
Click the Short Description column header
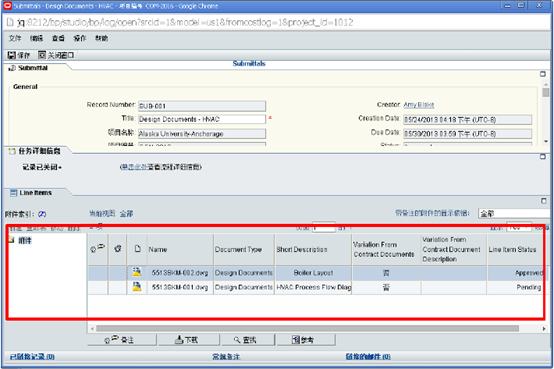point(302,250)
